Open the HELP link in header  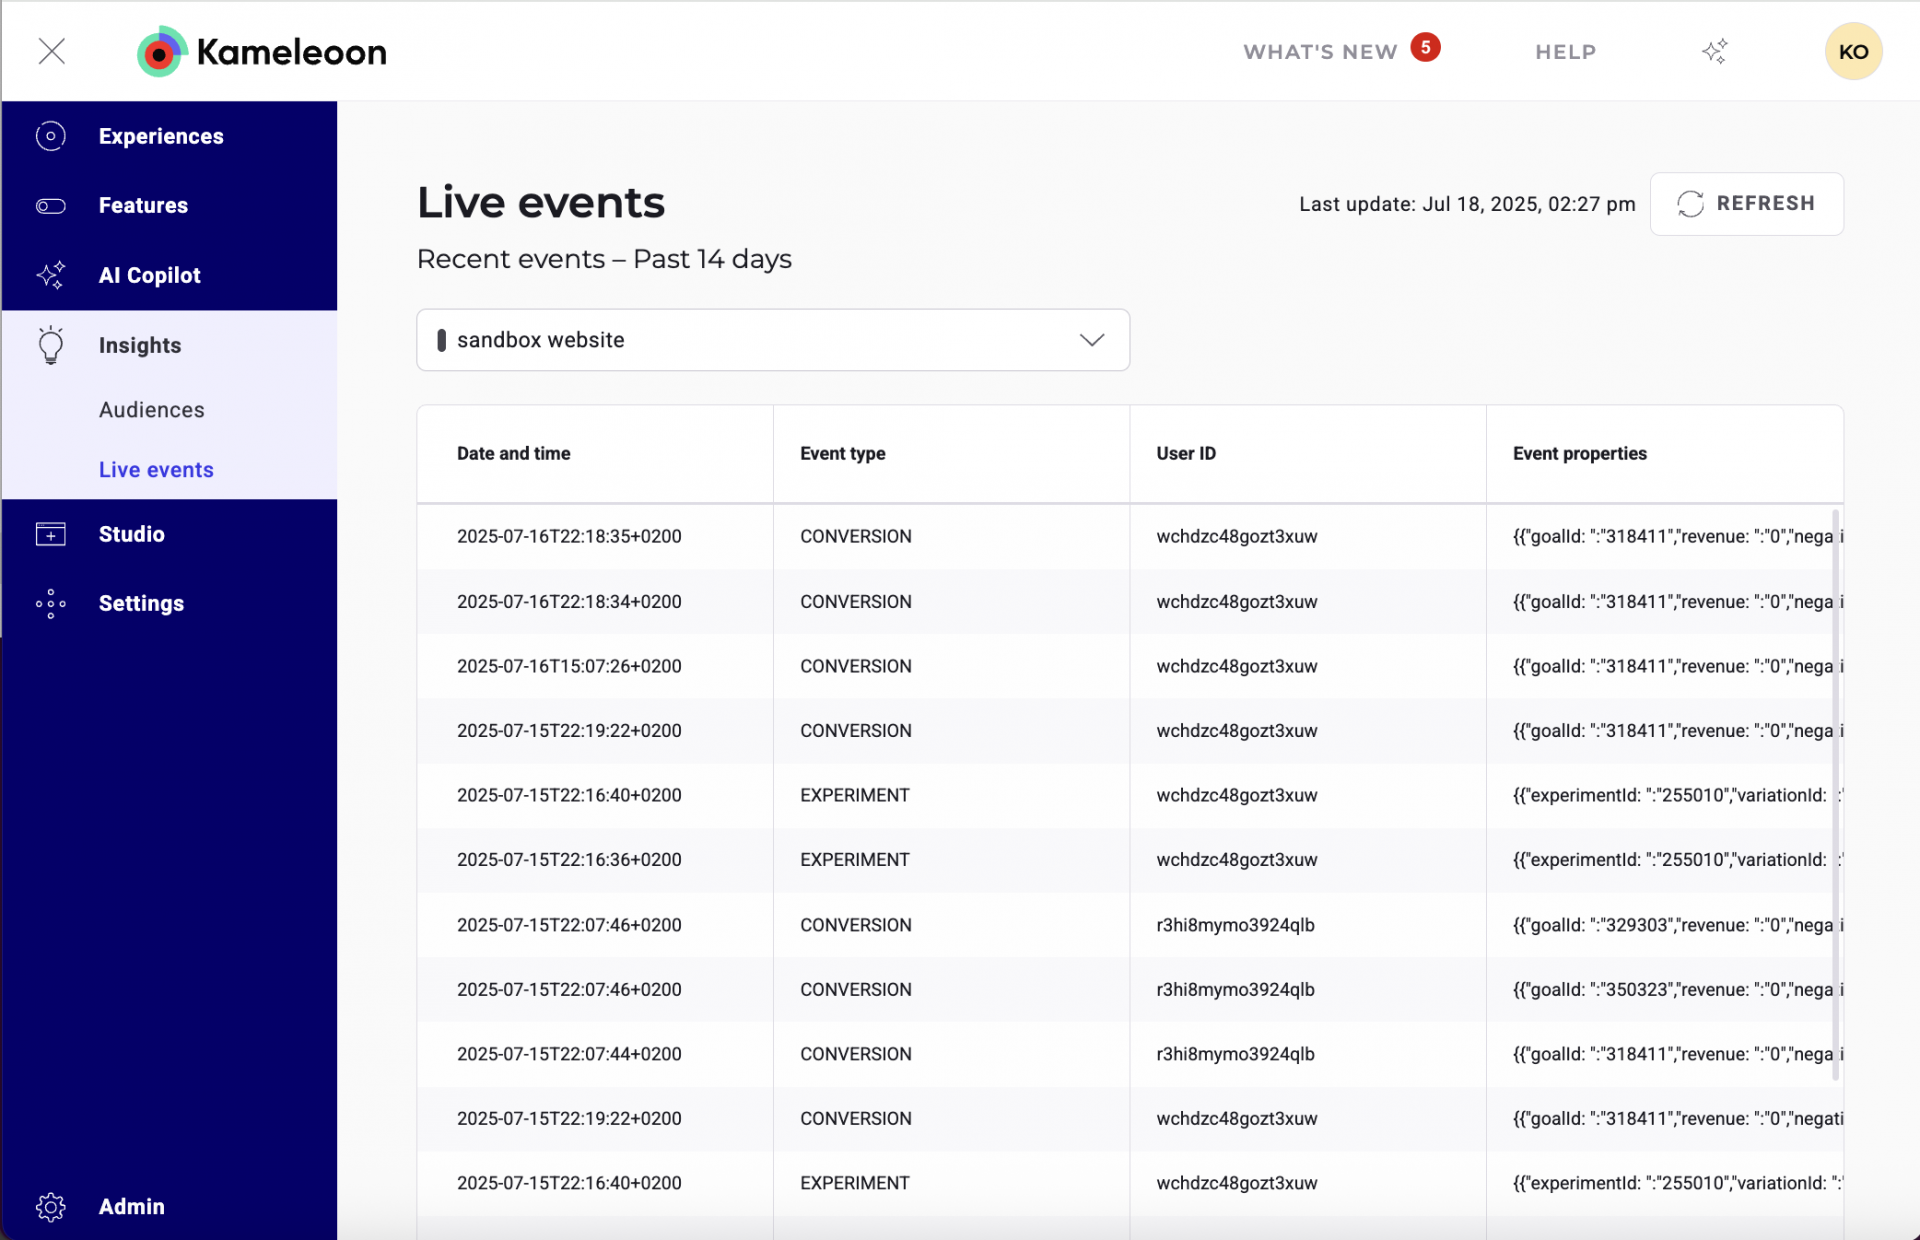1565,52
